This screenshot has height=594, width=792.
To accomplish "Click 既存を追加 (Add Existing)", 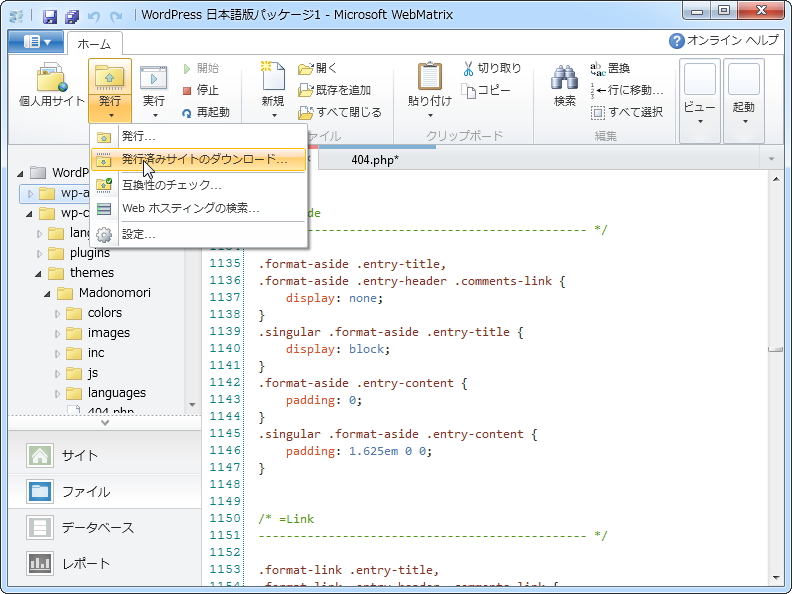I will coord(334,90).
